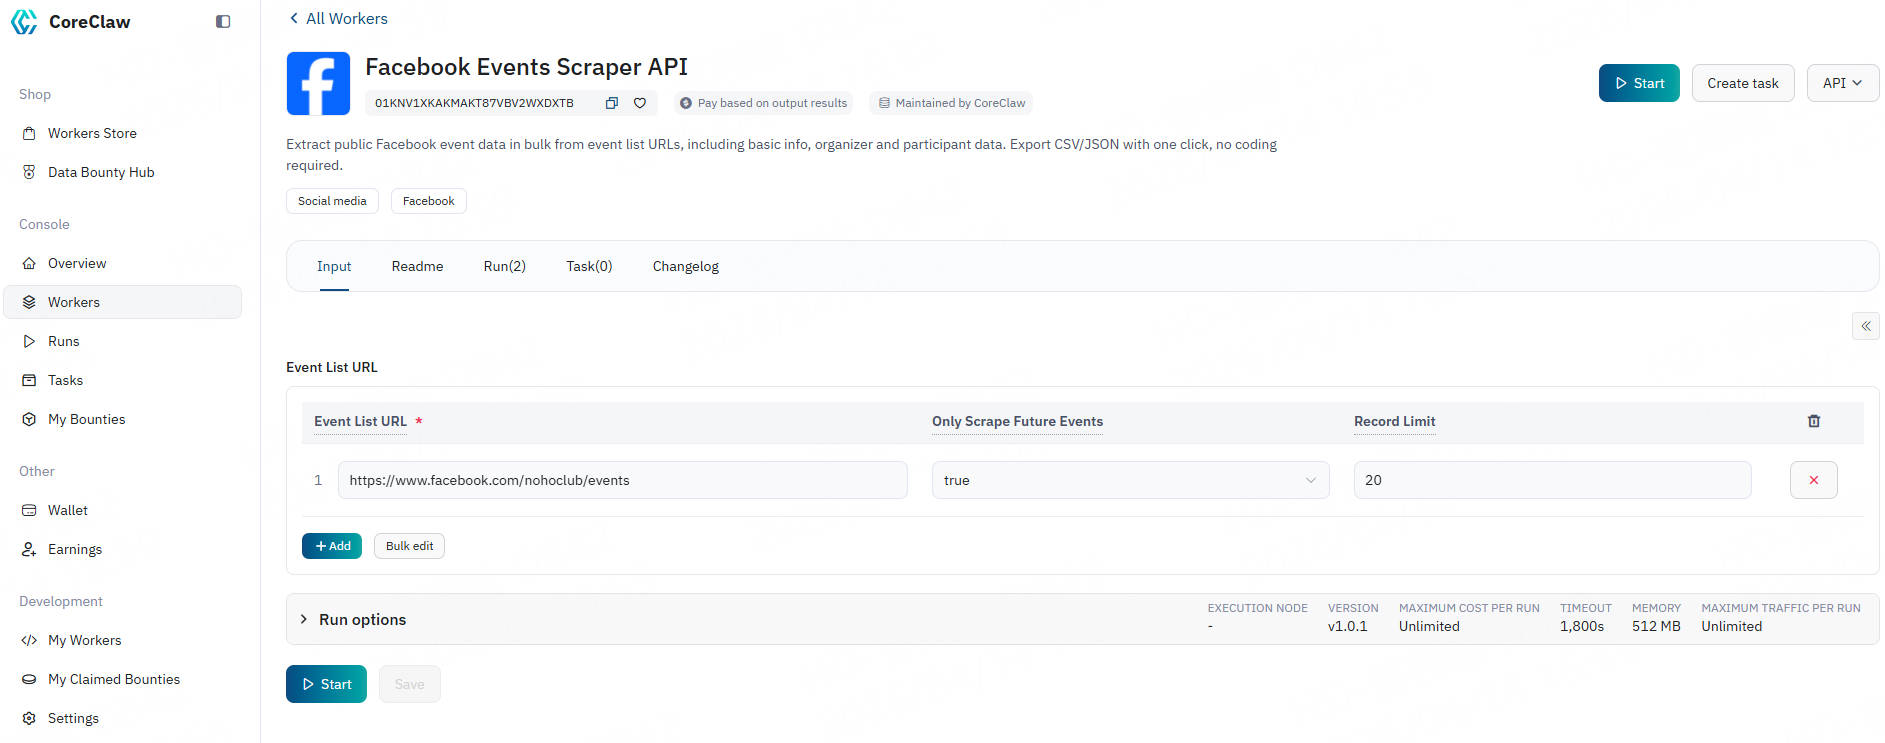Open the API dropdown menu
Image resolution: width=1885 pixels, height=743 pixels.
[x=1842, y=83]
